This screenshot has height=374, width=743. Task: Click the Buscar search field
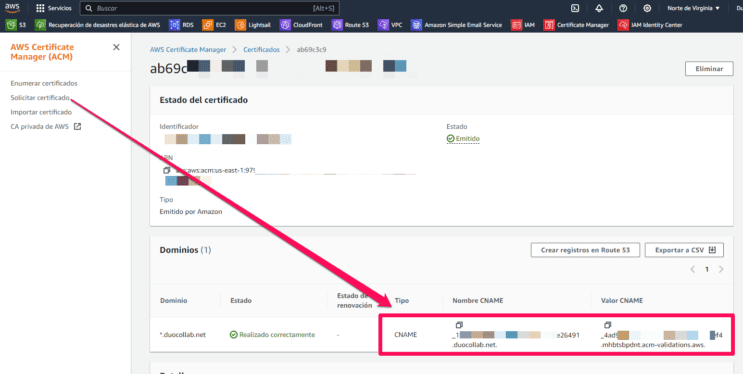(x=209, y=8)
